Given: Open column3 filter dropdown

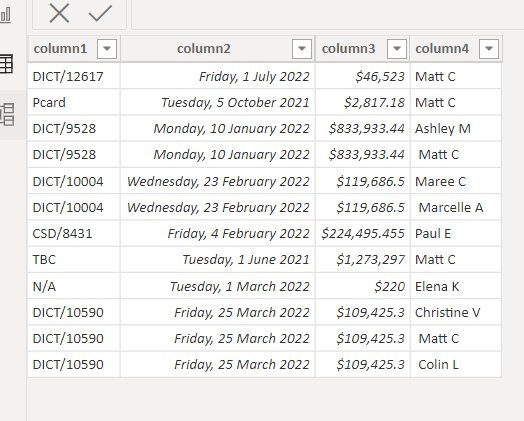Looking at the screenshot, I should pos(397,49).
